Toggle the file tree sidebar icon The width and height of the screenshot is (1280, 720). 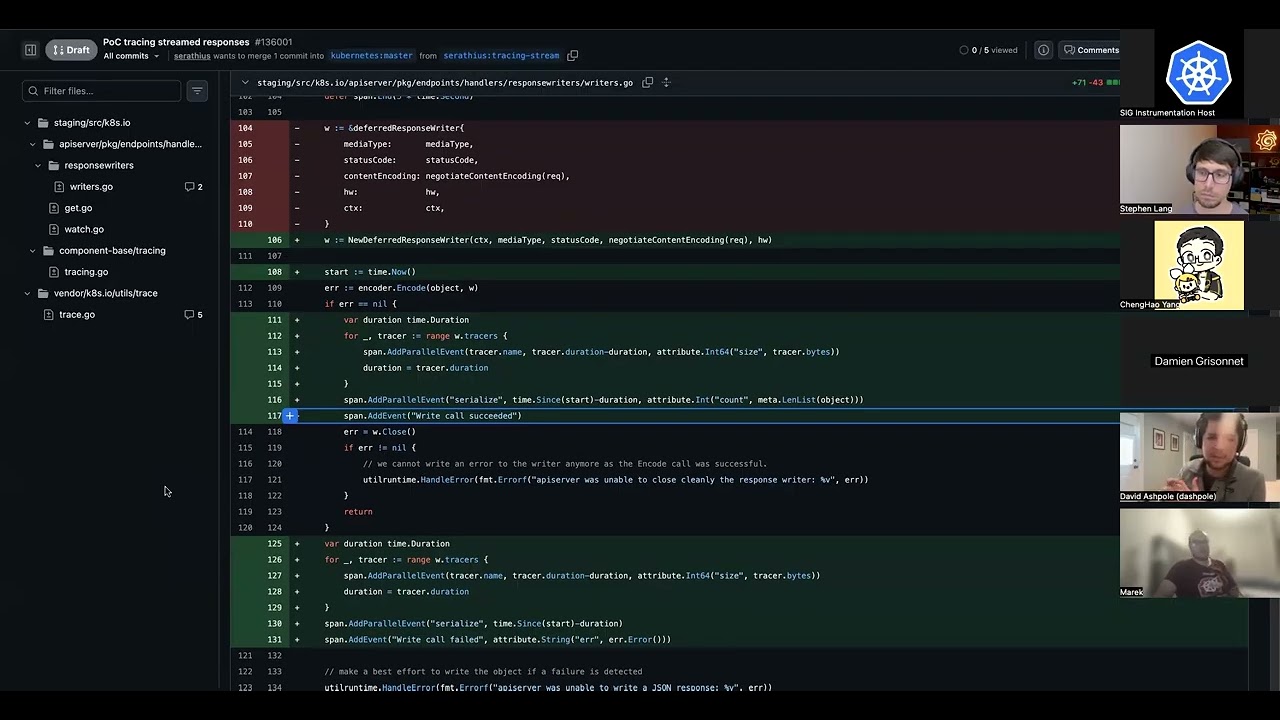coord(31,50)
